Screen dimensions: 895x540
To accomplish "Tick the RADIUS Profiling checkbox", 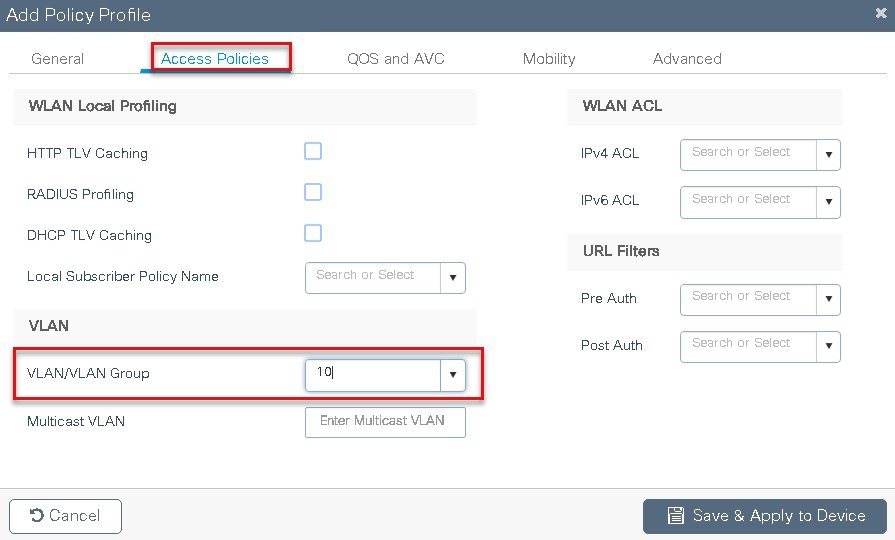I will click(x=313, y=192).
